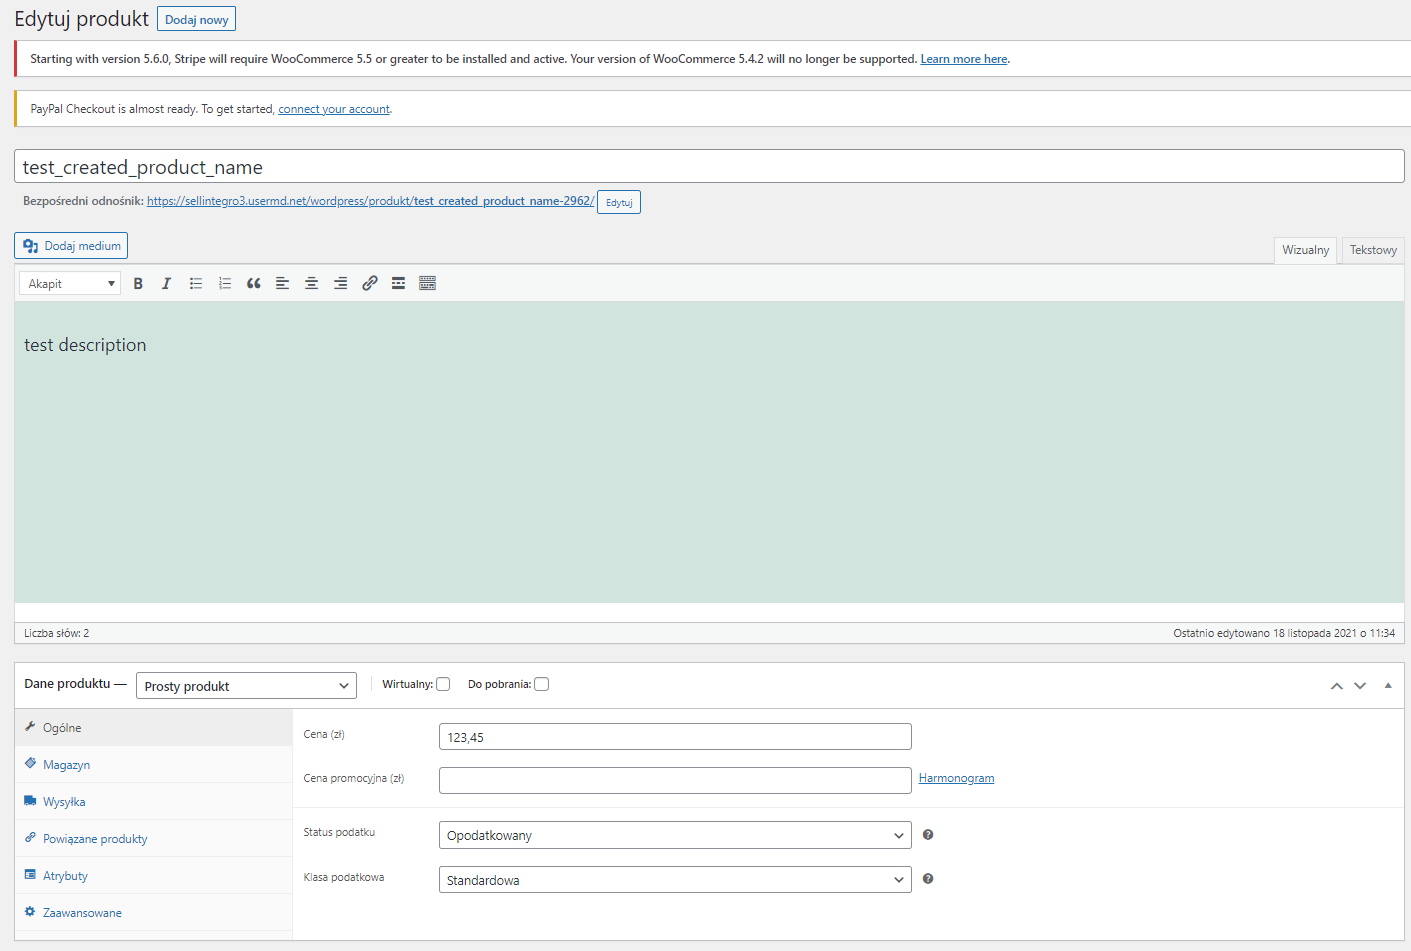Click the Dodaj medium button
The image size is (1411, 951).
pos(71,246)
